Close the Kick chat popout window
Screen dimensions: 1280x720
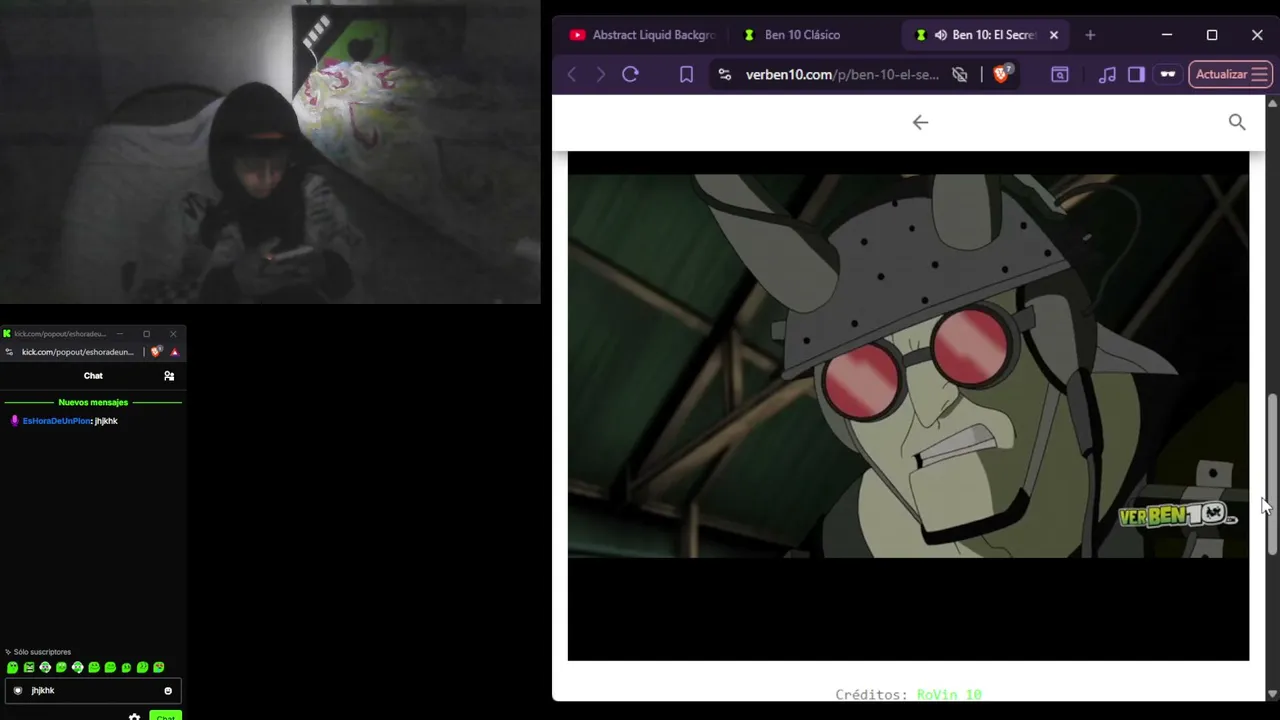point(173,334)
